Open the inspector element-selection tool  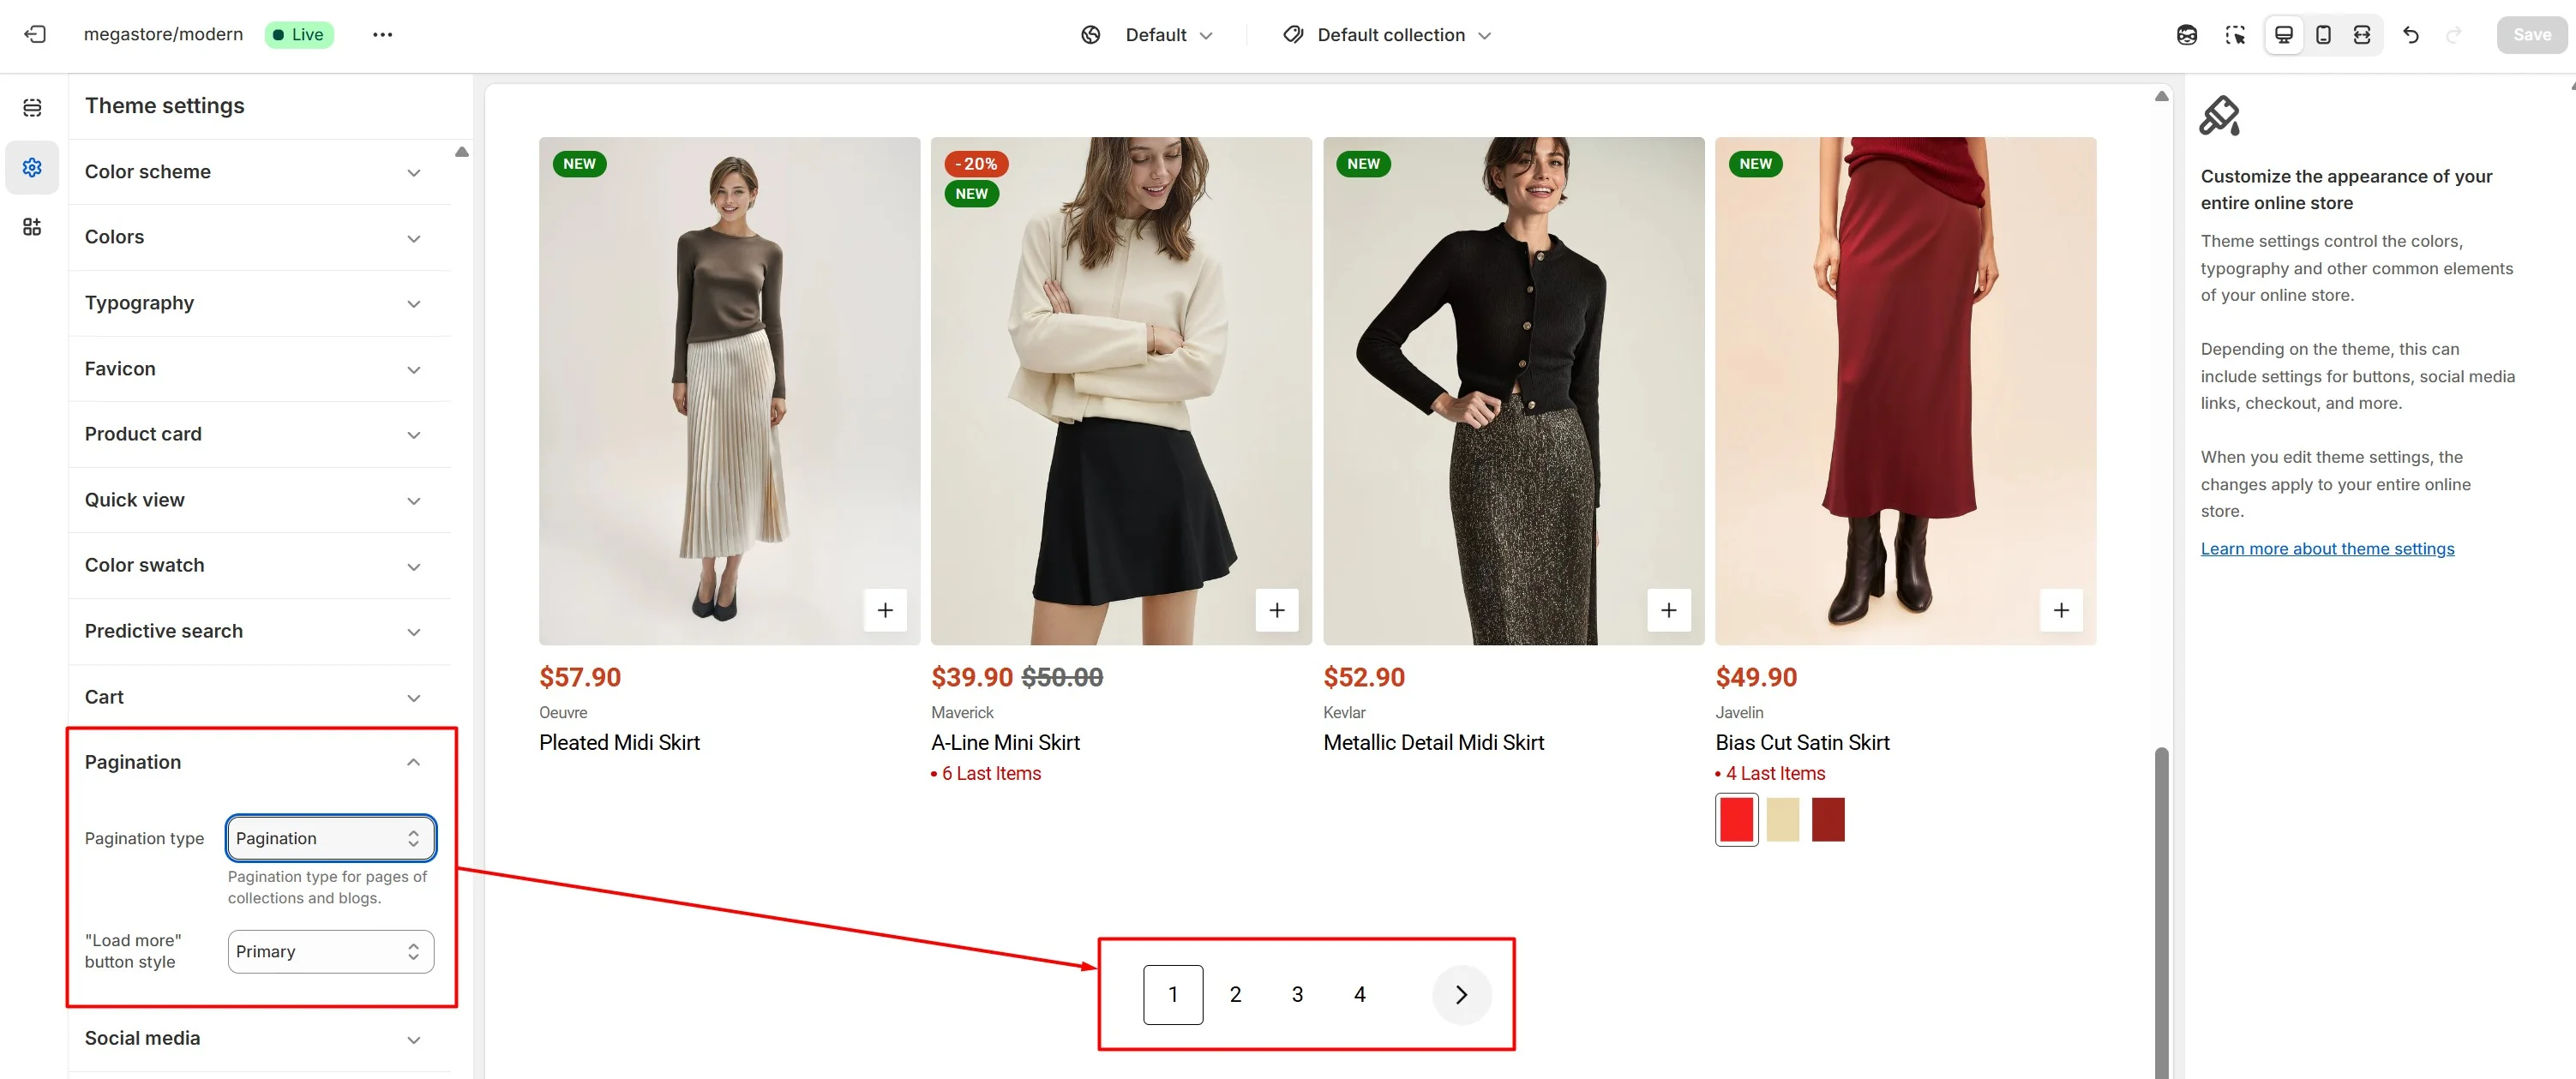click(x=2235, y=34)
